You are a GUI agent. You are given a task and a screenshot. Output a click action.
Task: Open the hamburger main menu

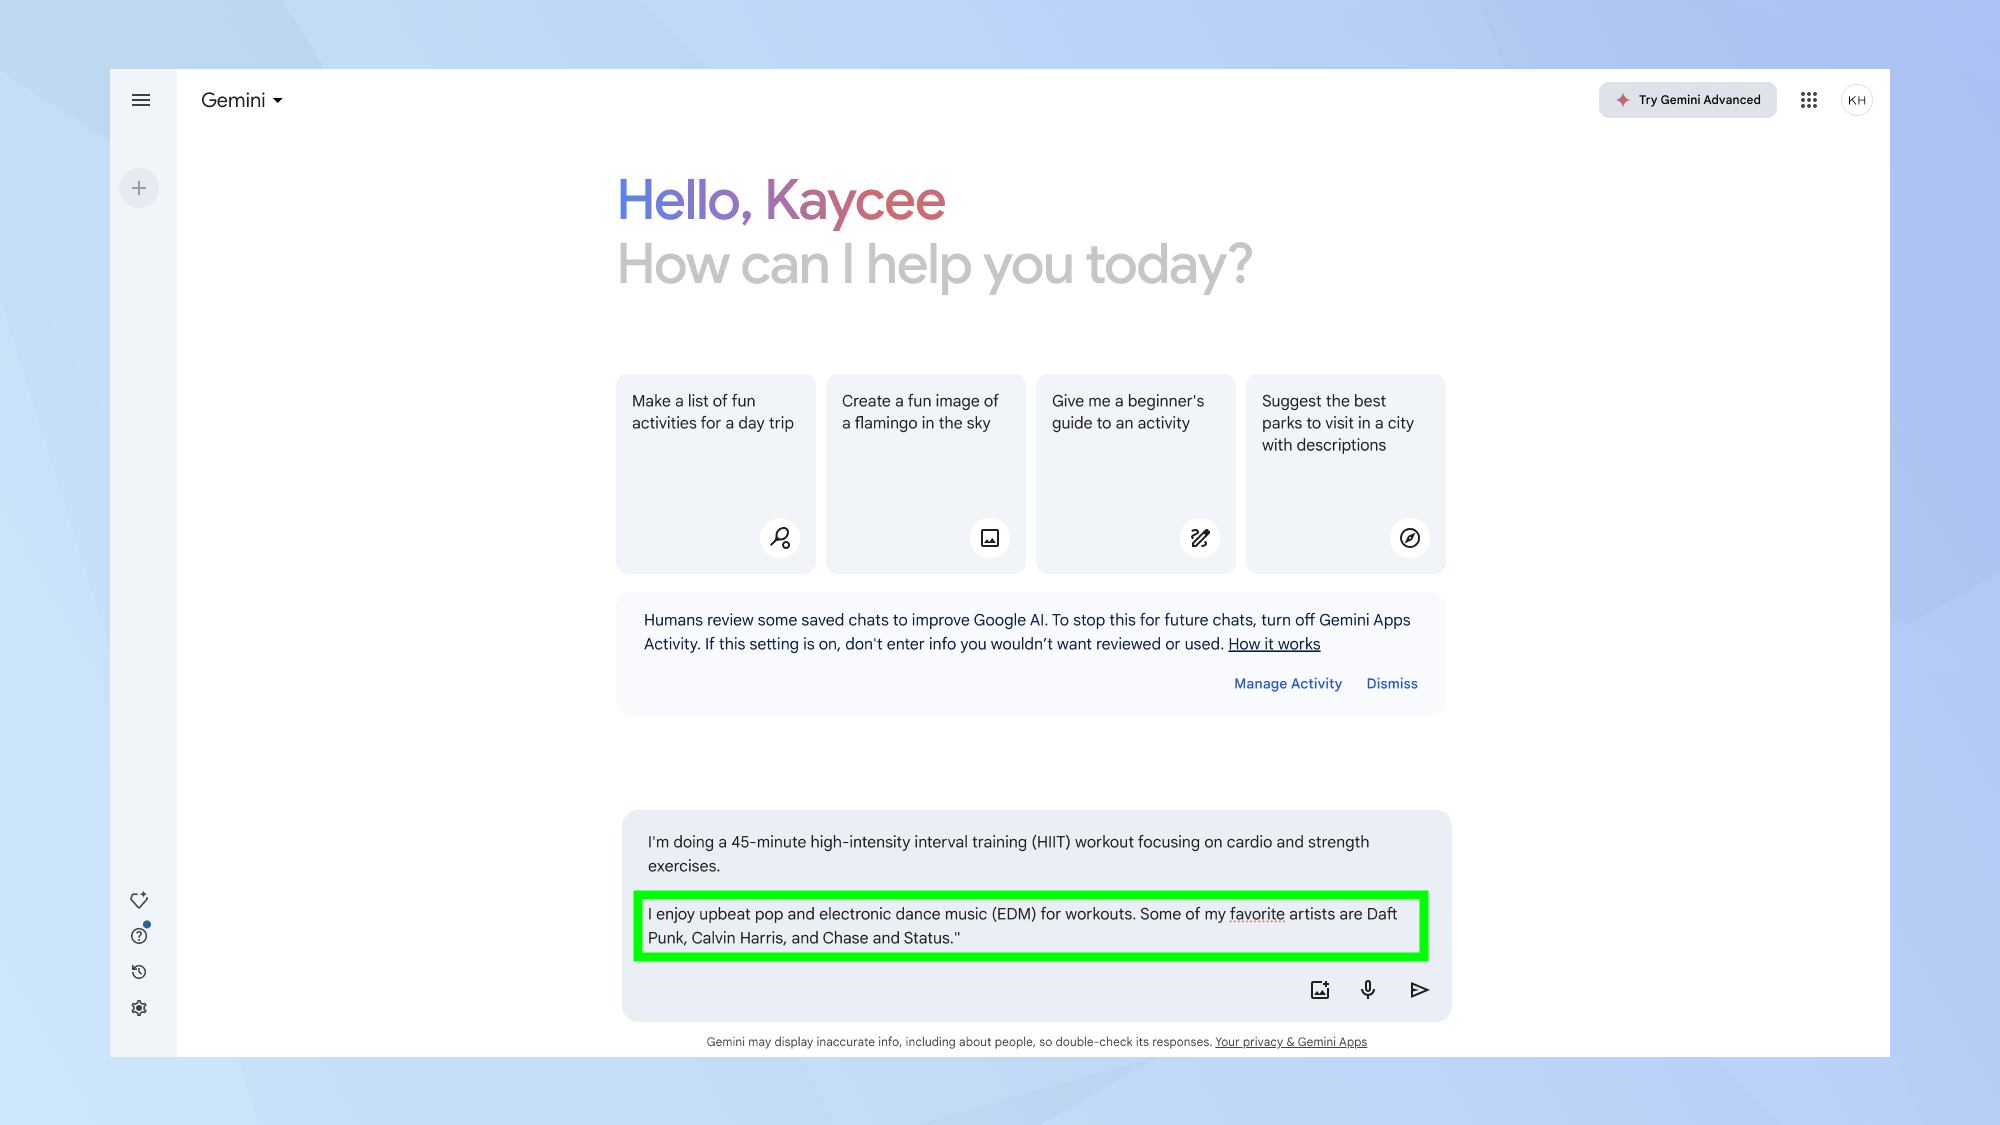[141, 100]
